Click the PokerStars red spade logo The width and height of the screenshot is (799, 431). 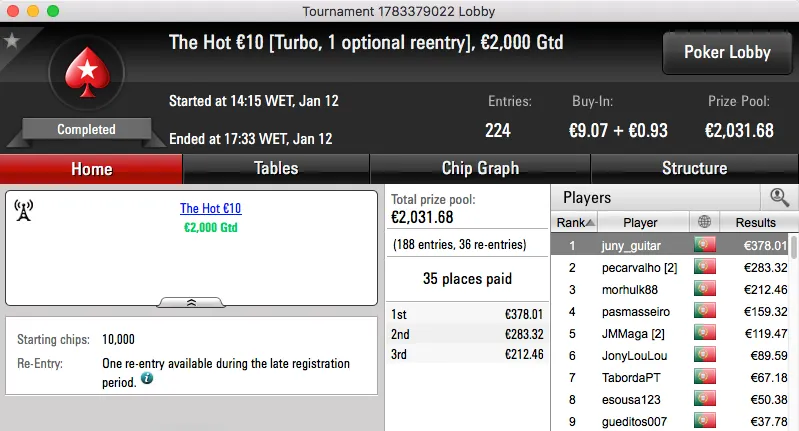86,75
